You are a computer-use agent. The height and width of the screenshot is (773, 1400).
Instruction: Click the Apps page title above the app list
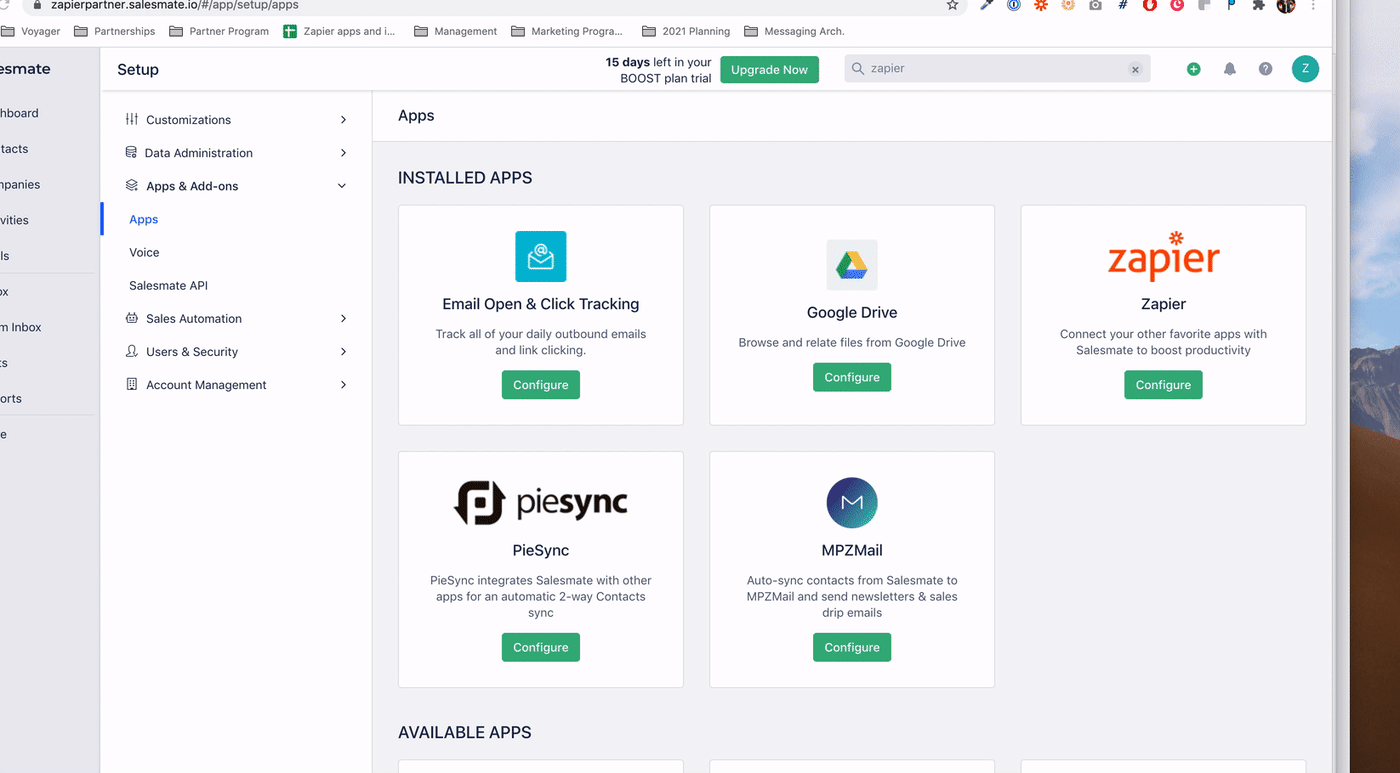416,116
